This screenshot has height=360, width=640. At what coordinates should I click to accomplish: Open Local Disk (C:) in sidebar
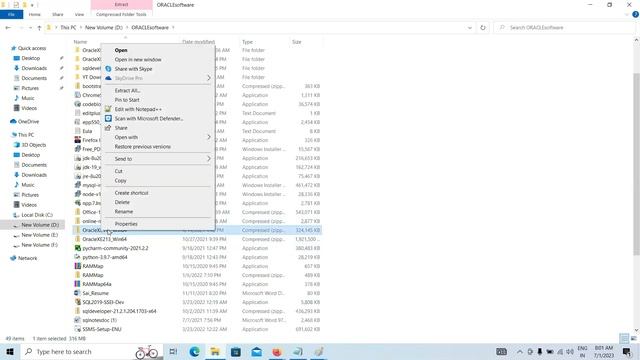tap(37, 215)
